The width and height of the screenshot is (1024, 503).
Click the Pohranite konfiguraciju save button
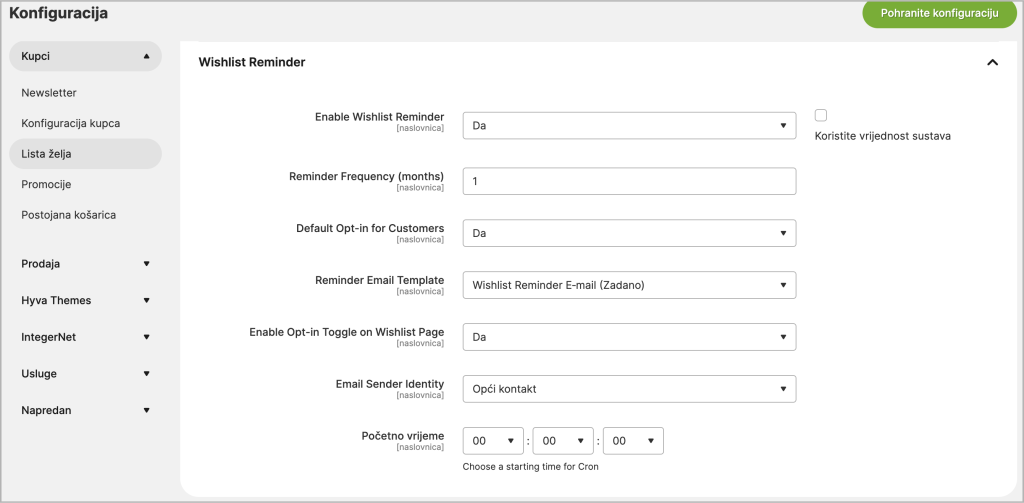click(940, 14)
